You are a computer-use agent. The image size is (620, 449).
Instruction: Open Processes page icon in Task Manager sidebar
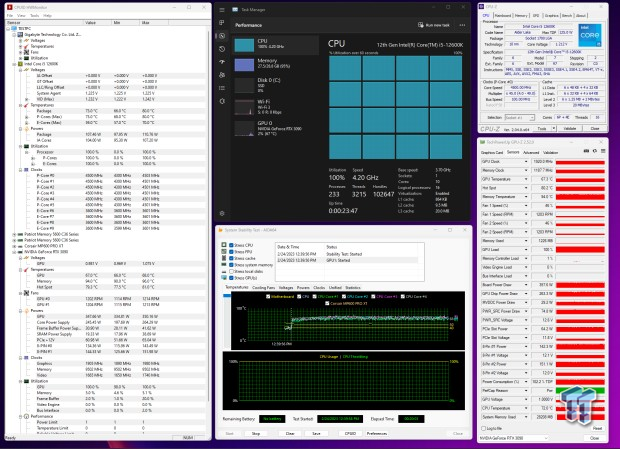pos(222,23)
